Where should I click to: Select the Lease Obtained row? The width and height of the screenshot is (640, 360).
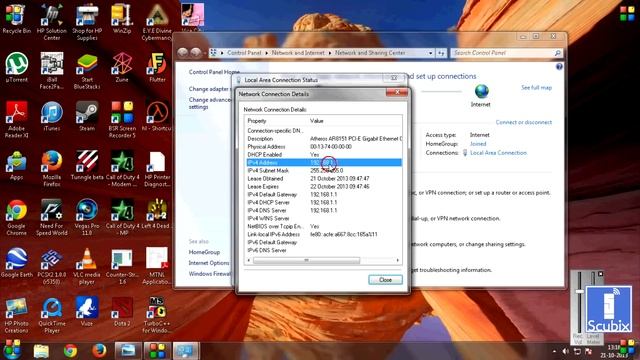click(324, 179)
